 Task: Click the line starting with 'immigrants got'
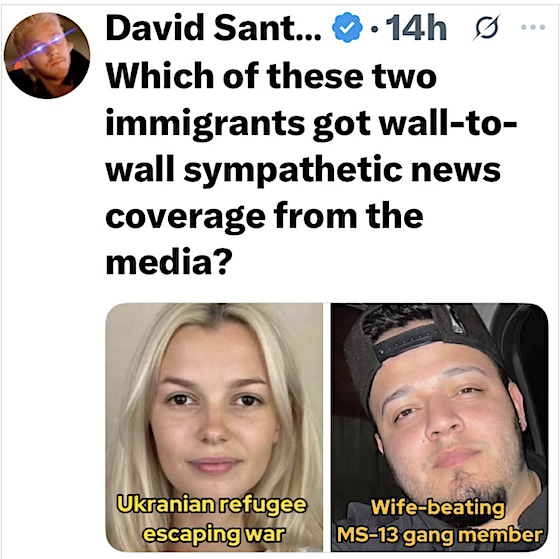[x=311, y=124]
